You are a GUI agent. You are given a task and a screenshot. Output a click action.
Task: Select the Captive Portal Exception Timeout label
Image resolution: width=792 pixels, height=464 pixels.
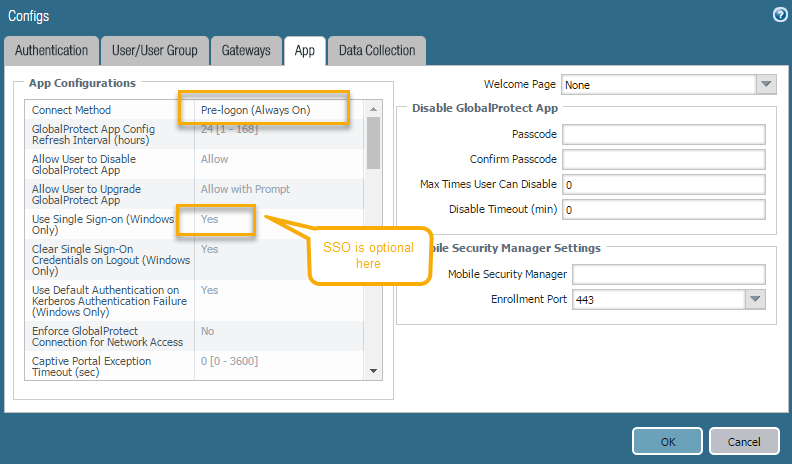(91, 367)
